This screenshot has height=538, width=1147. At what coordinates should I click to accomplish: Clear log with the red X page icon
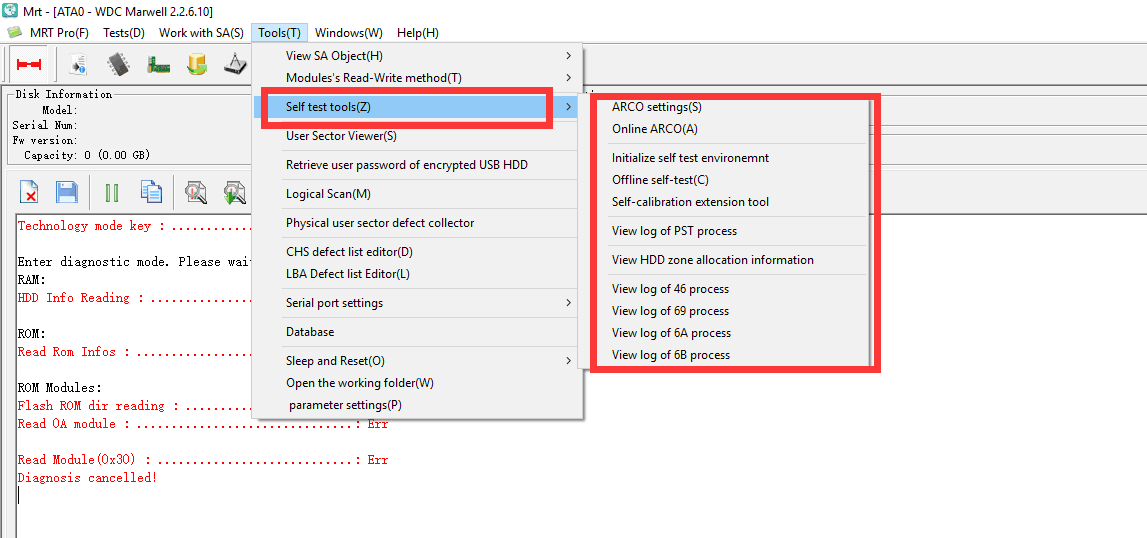(x=29, y=193)
